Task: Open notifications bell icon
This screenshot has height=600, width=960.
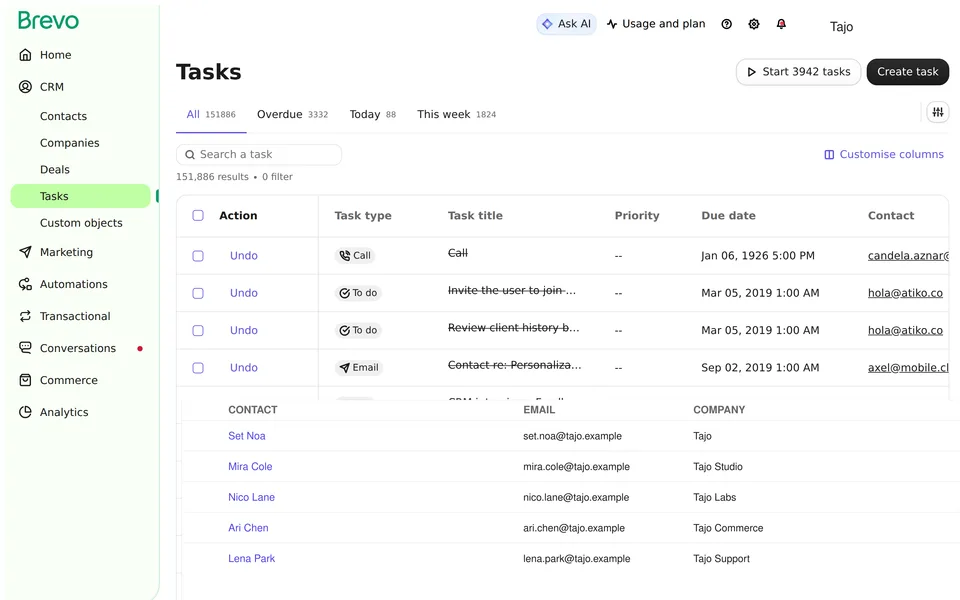Action: 781,24
